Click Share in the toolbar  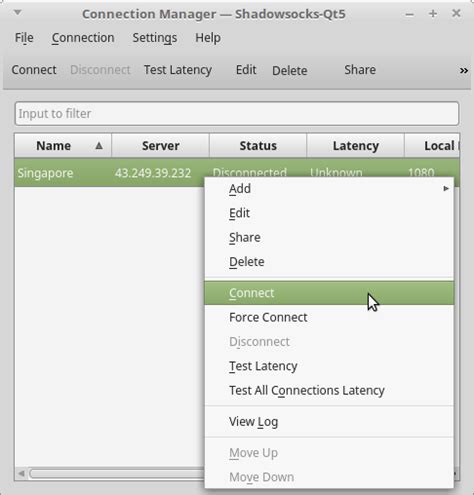tap(360, 70)
